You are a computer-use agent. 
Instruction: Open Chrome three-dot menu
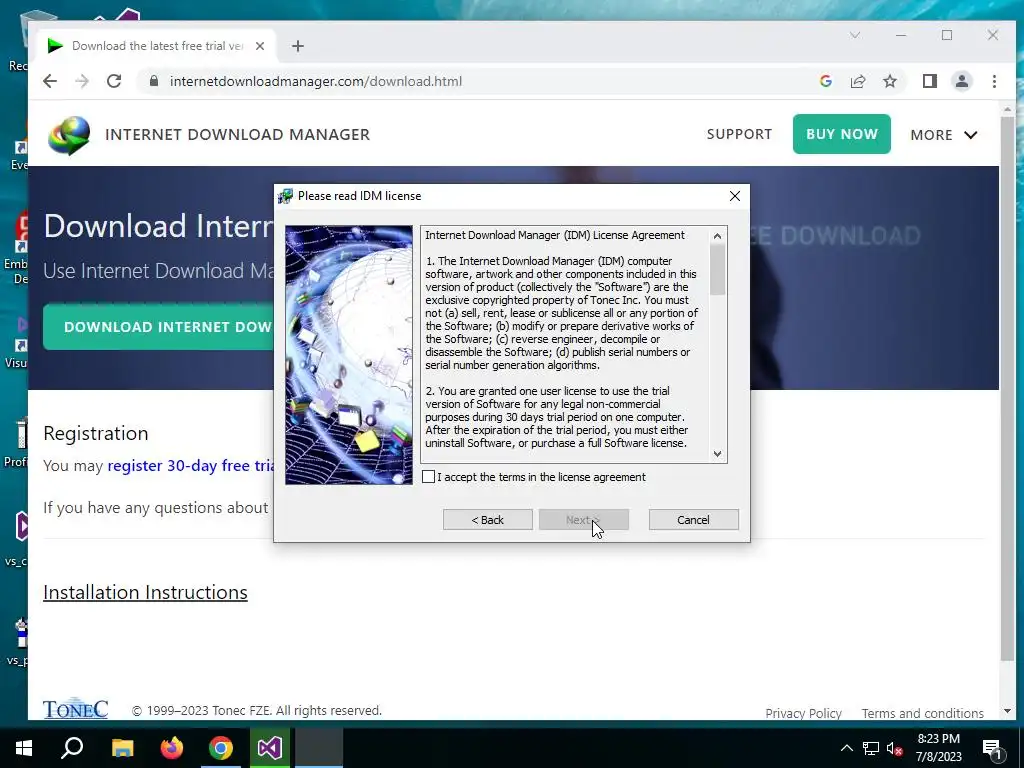click(x=995, y=81)
